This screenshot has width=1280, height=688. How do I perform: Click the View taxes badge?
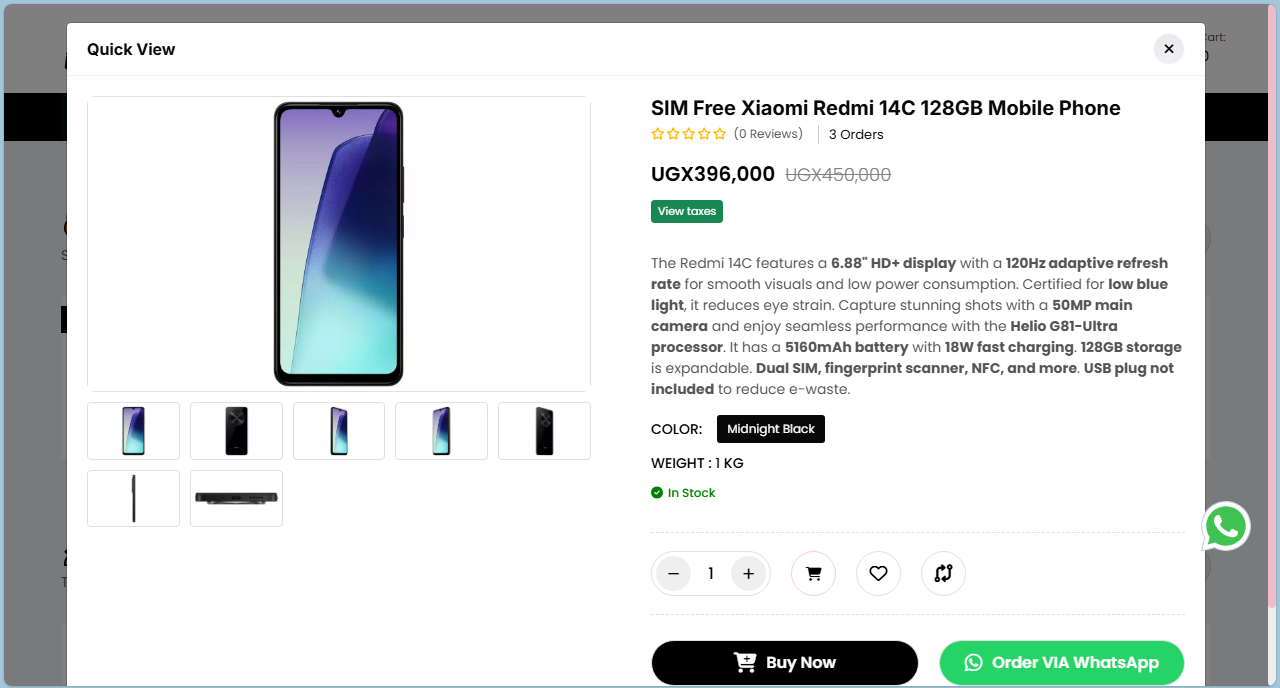click(x=687, y=211)
